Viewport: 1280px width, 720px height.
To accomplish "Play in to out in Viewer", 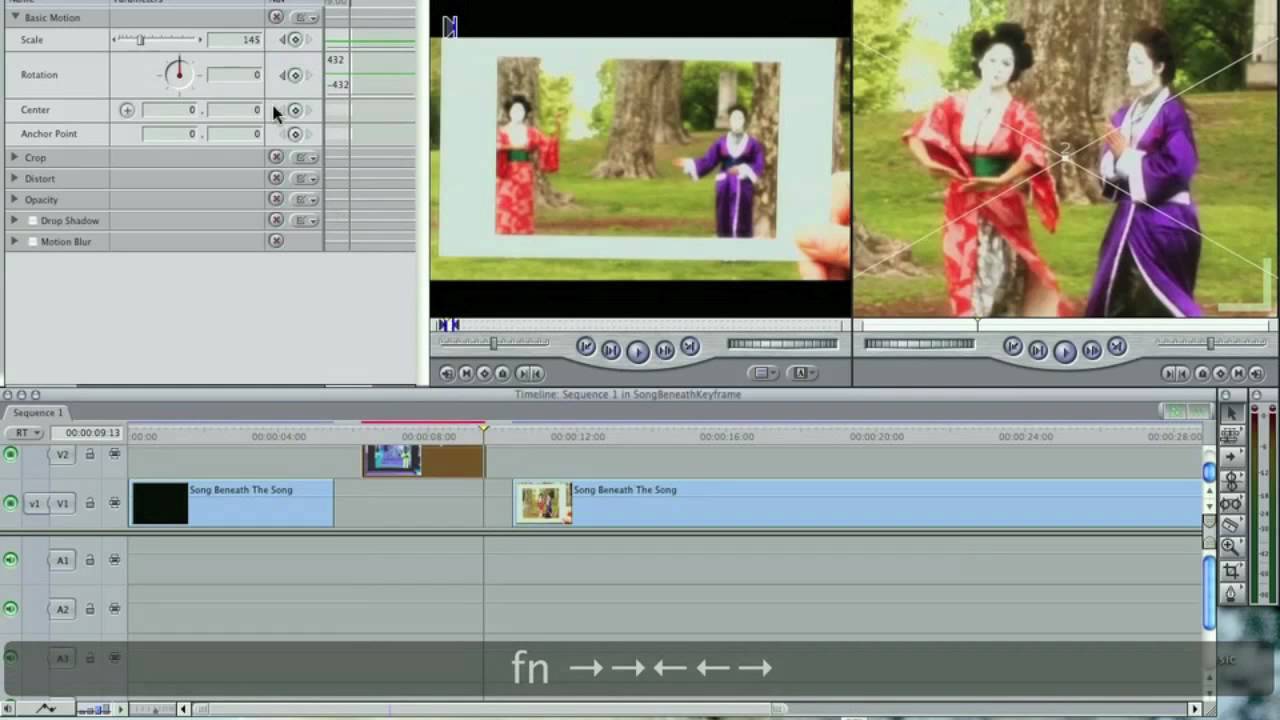I will point(611,350).
